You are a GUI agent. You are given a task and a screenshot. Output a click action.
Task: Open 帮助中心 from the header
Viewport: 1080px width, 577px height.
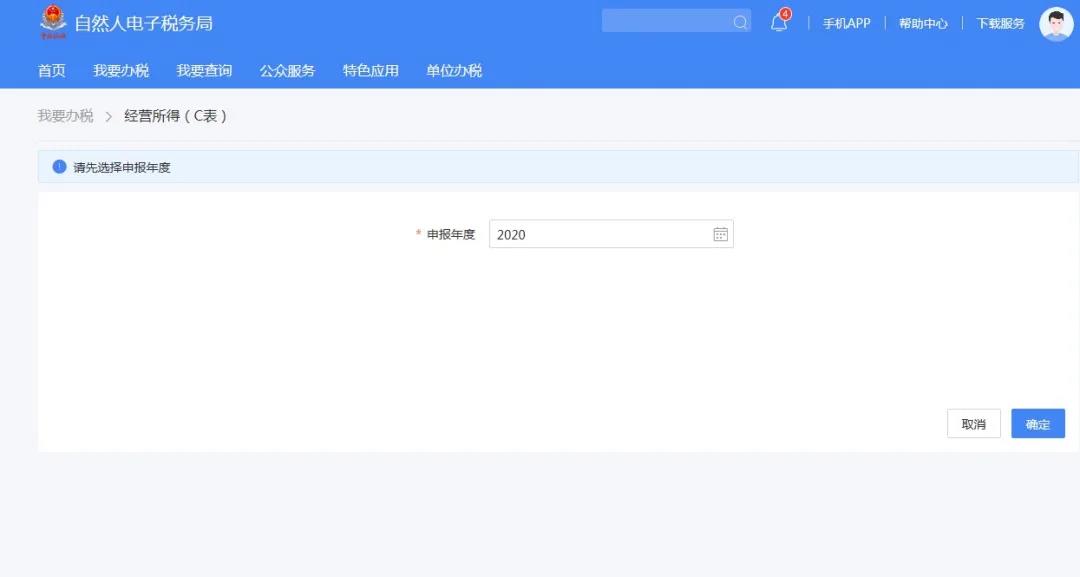click(x=923, y=23)
